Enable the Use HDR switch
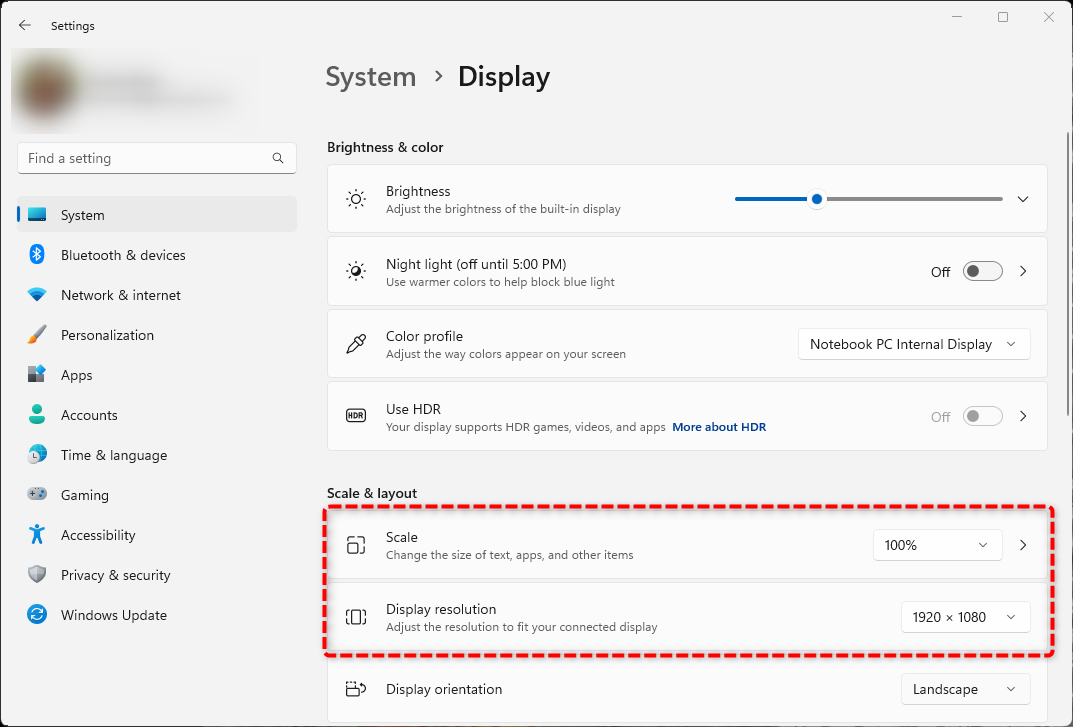Image resolution: width=1073 pixels, height=727 pixels. coord(982,416)
